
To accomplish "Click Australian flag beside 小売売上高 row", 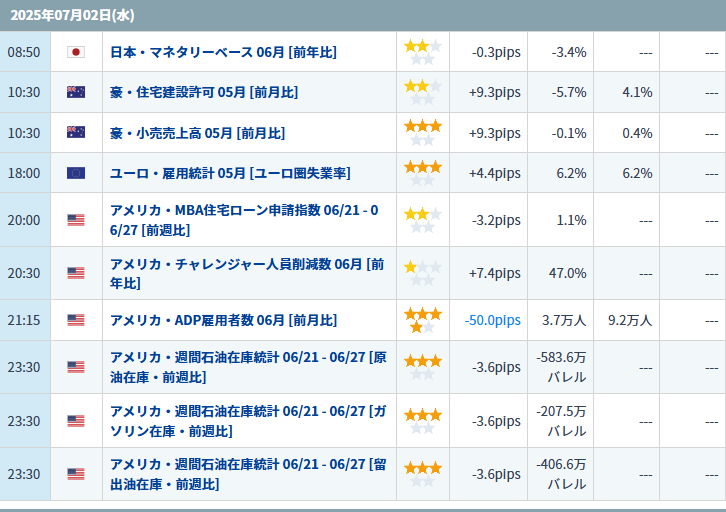I will pyautogui.click(x=76, y=133).
